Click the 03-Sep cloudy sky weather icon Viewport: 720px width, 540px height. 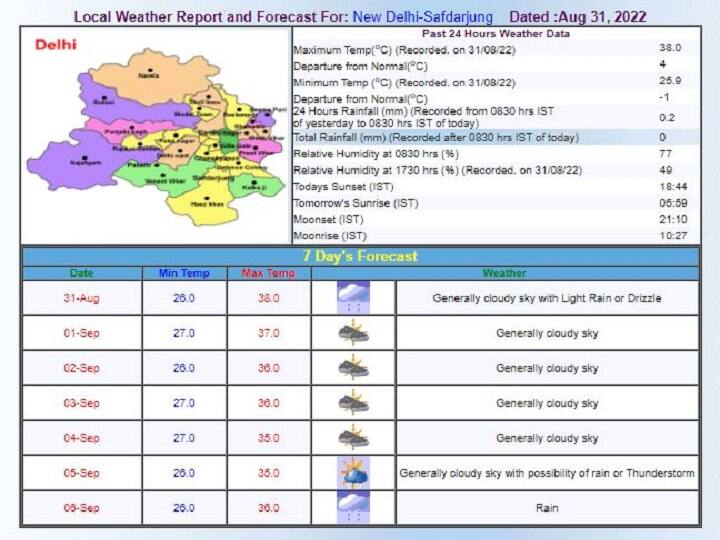point(353,403)
